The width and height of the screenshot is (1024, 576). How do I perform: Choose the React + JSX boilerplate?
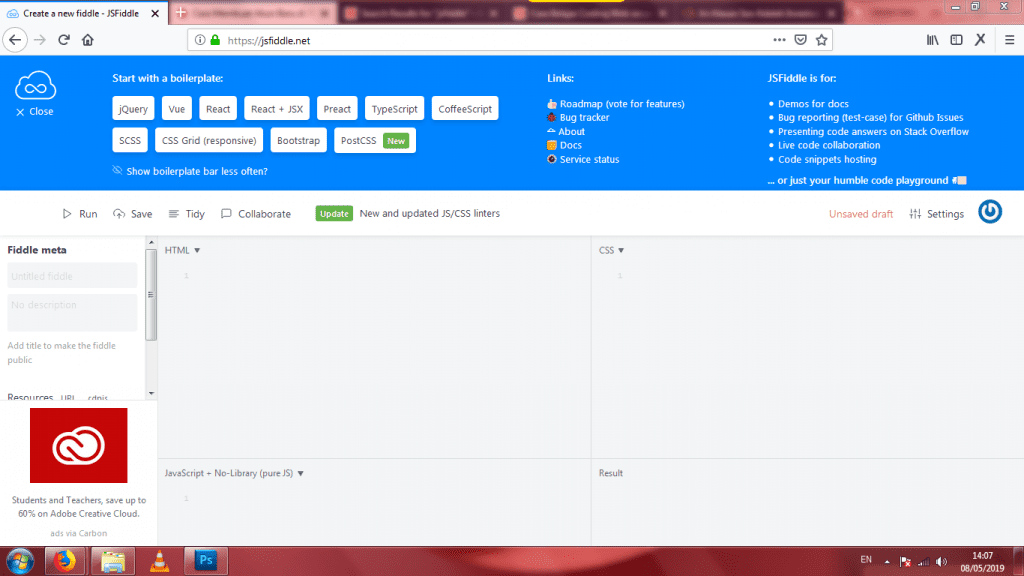pyautogui.click(x=277, y=108)
